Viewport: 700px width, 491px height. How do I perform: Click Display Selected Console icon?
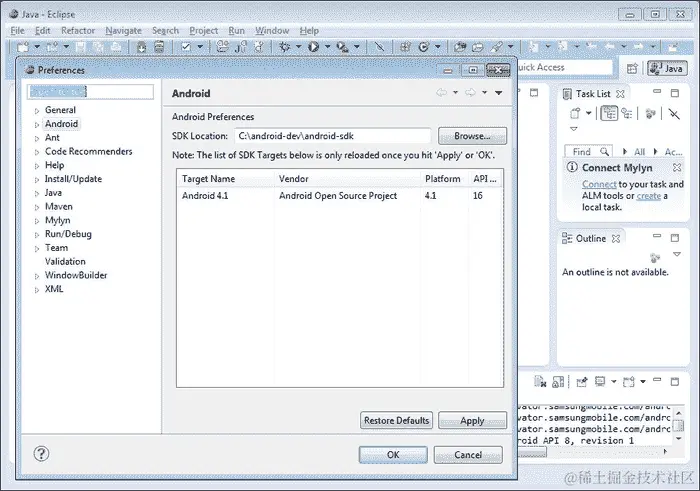pyautogui.click(x=600, y=382)
